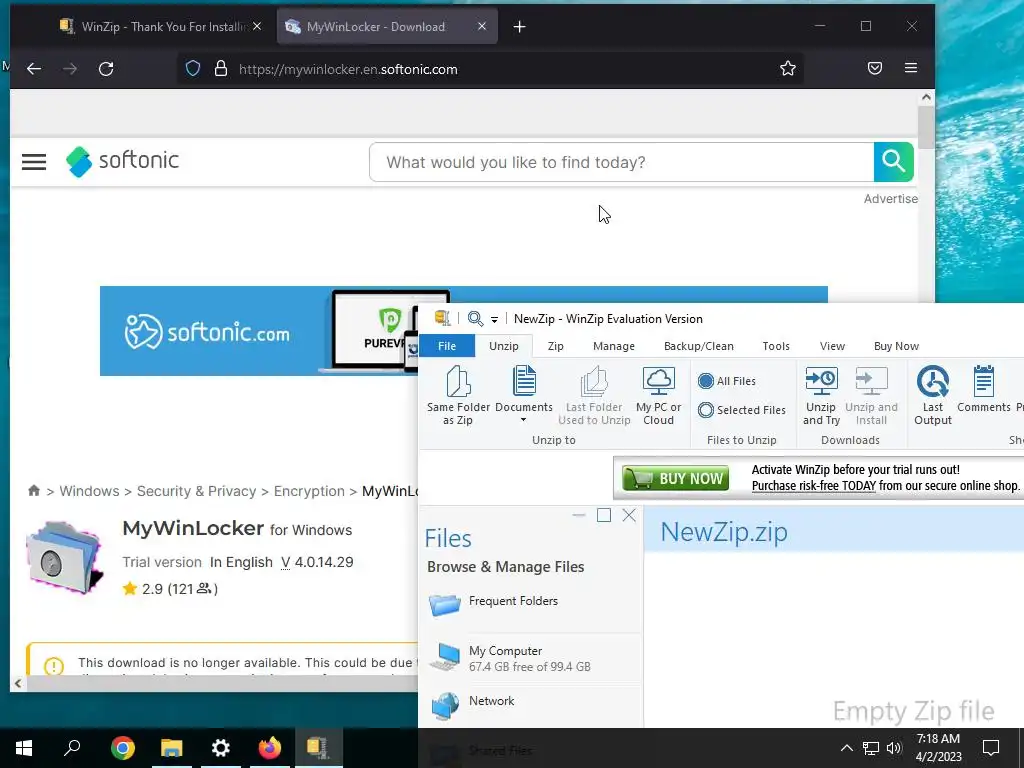The image size is (1024, 768).
Task: Close the Files pane
Action: pos(629,515)
